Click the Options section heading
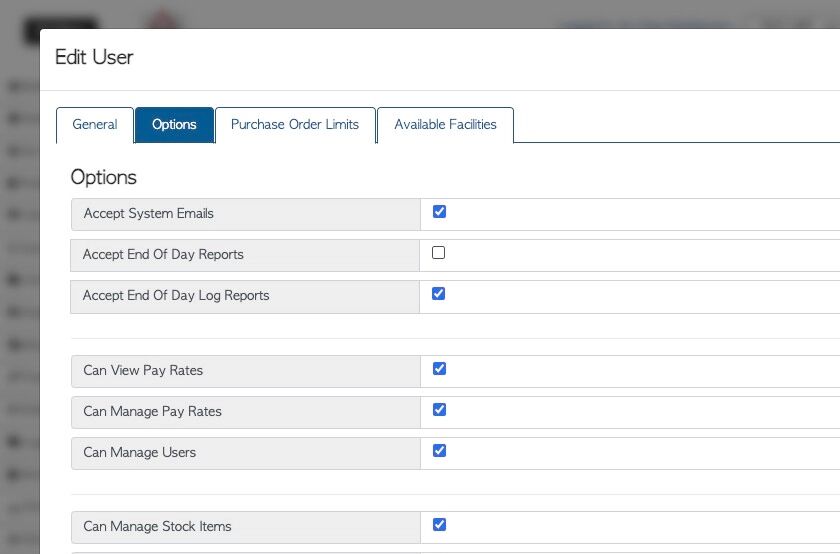This screenshot has width=840, height=554. click(103, 177)
